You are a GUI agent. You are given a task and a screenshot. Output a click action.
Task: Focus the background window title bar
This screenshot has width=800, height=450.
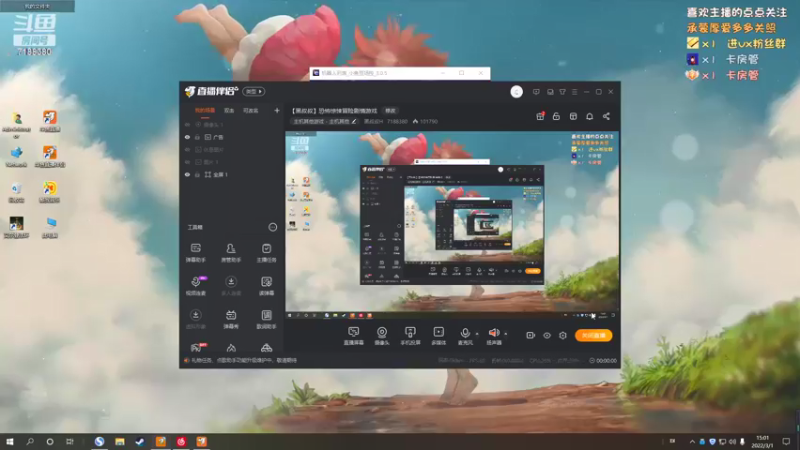tap(400, 73)
